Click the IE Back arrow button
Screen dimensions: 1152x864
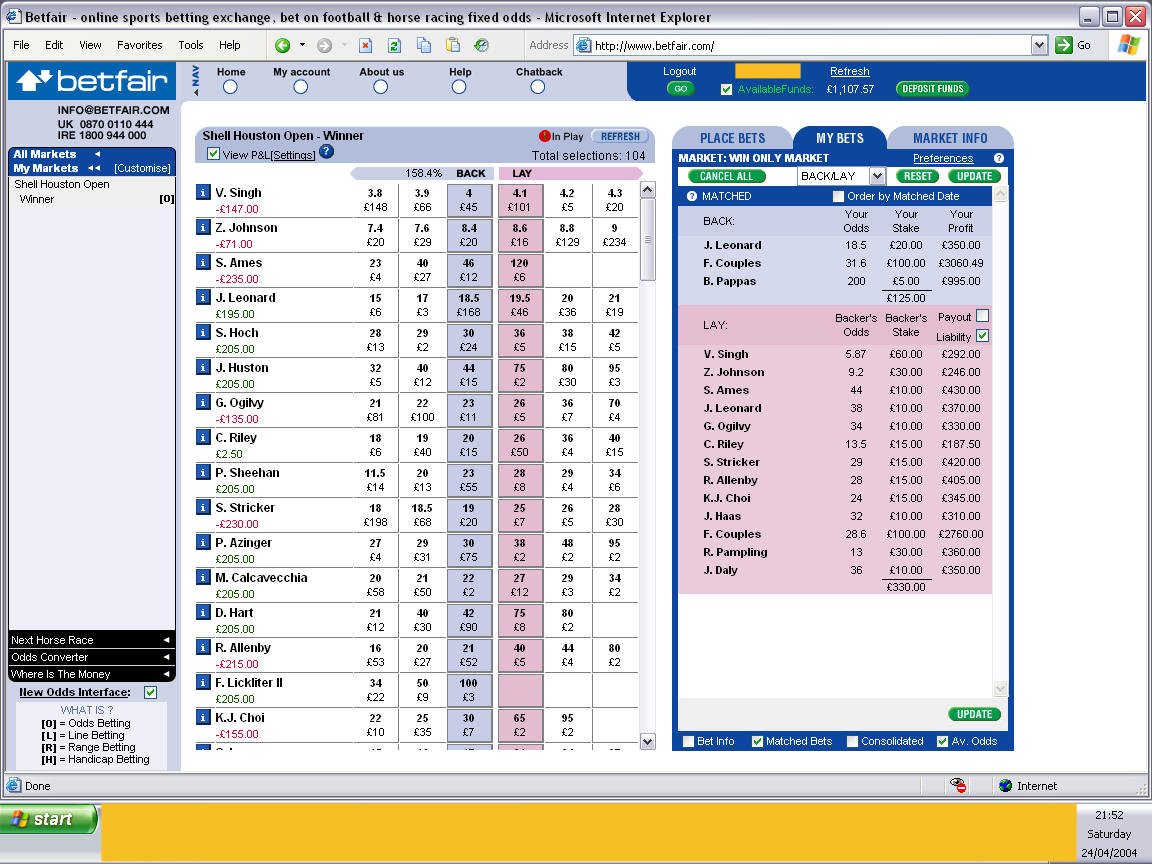pos(282,46)
